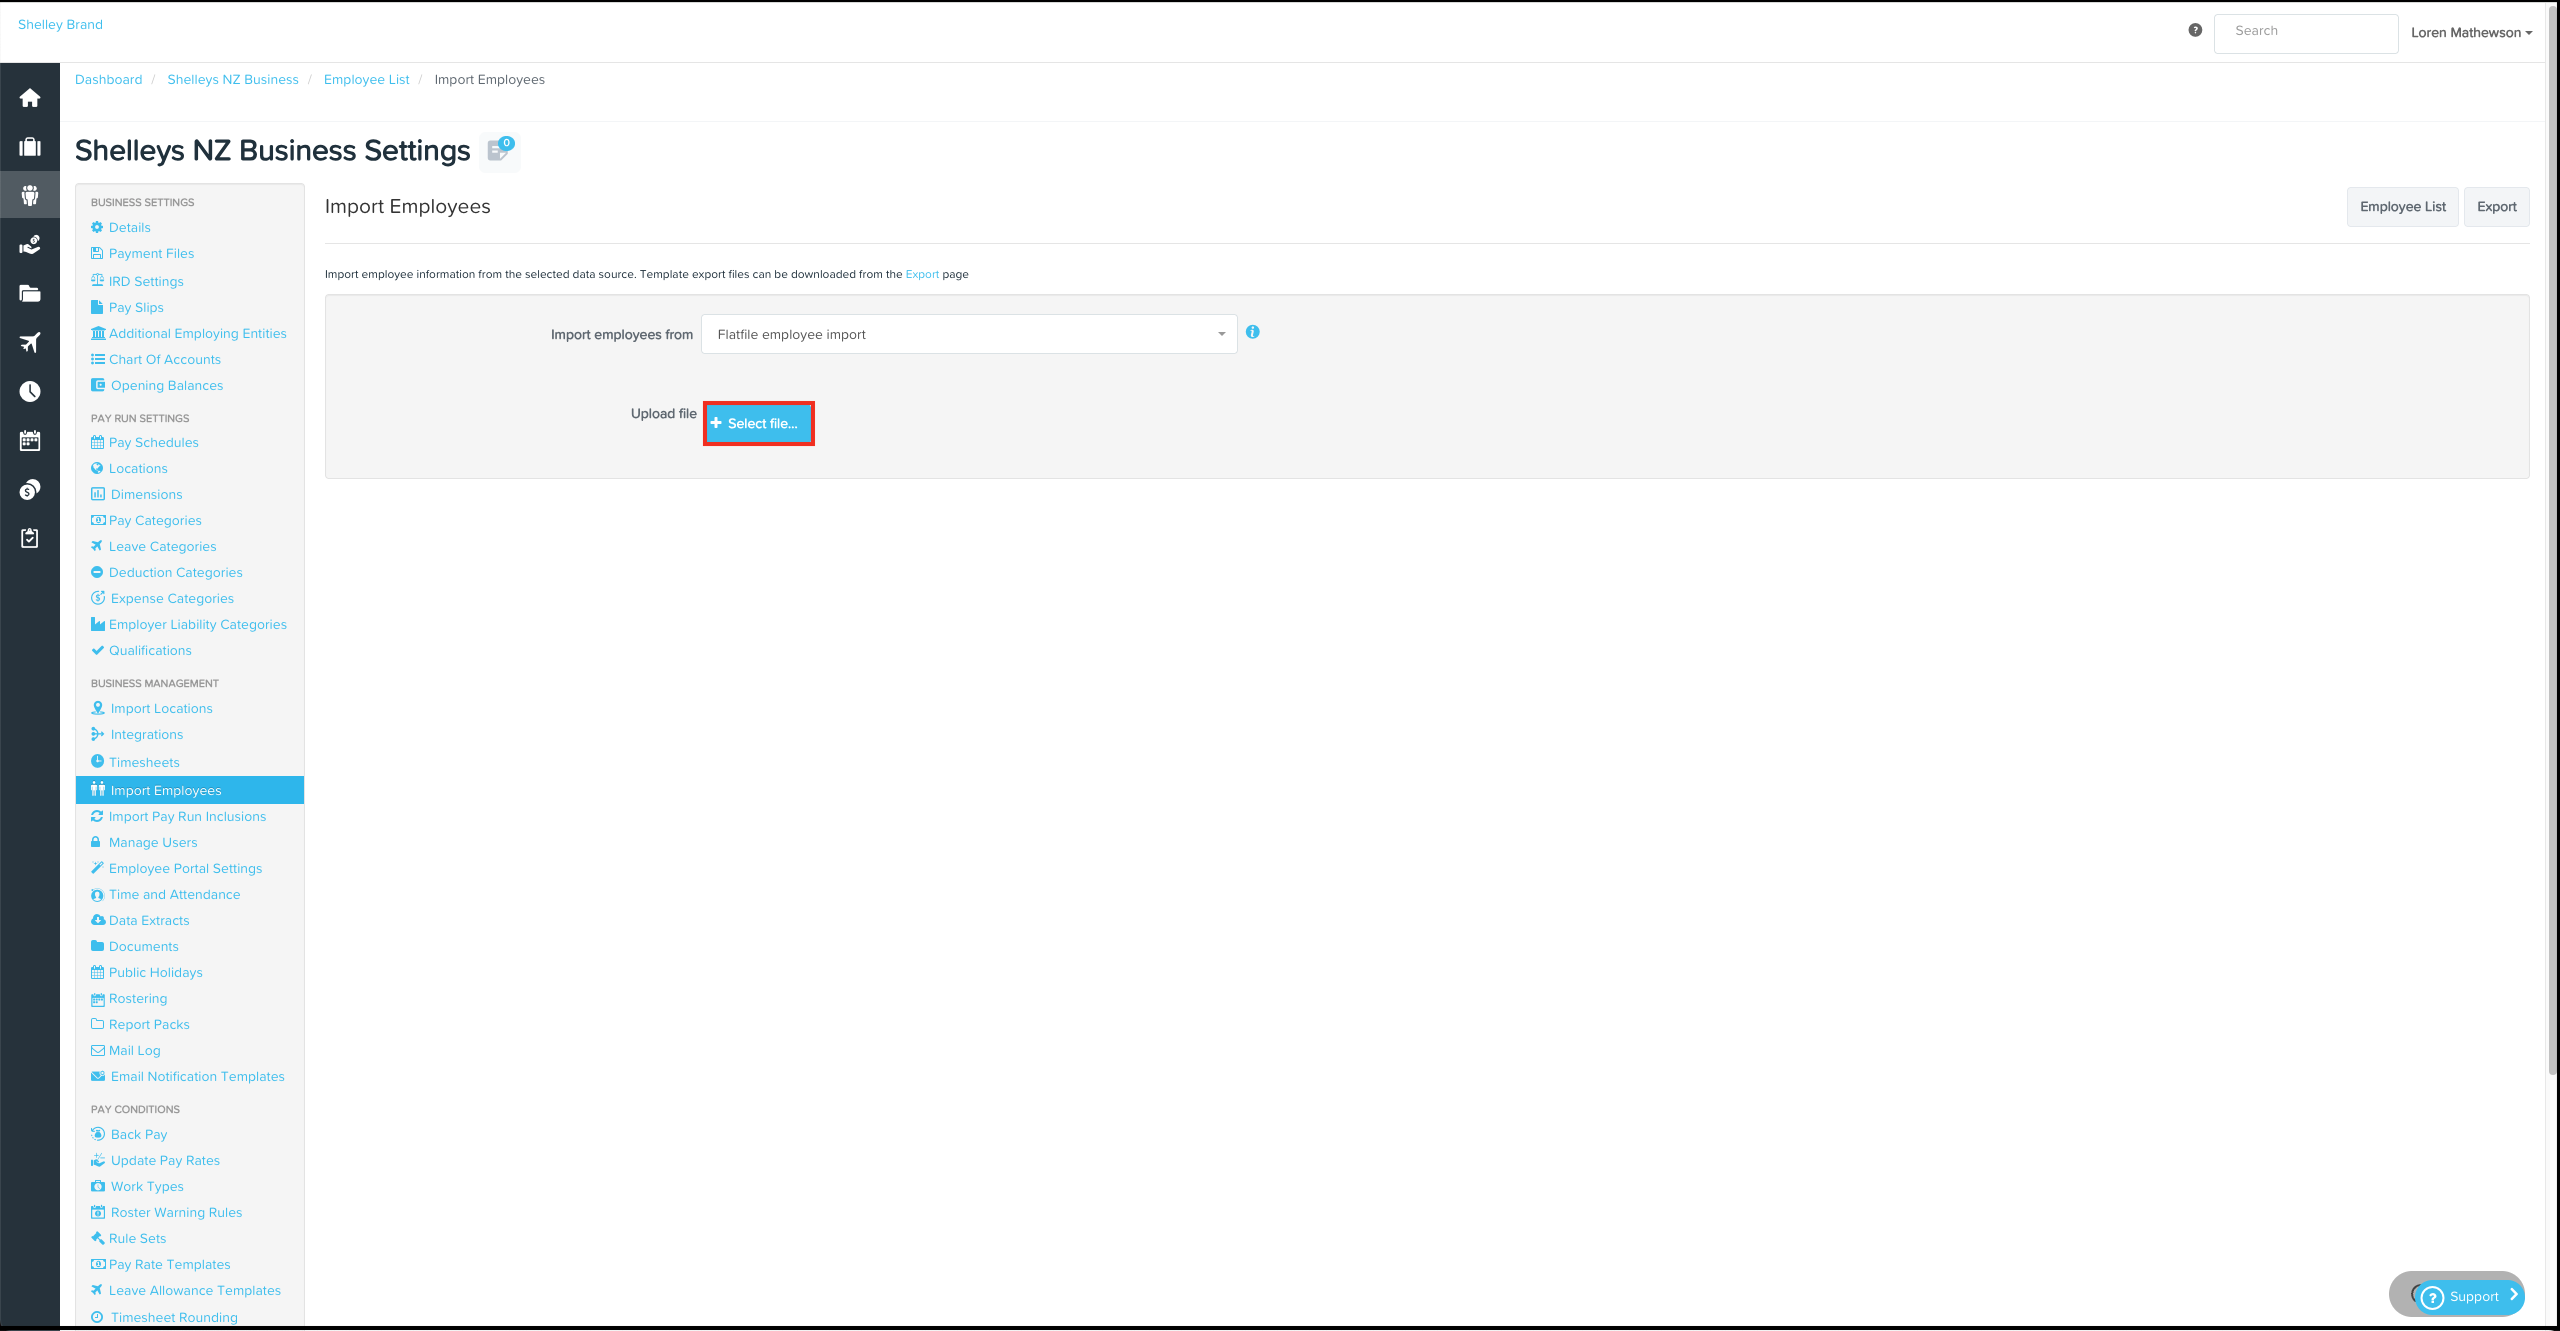Click the help question mark icon near Search
Viewport: 2560px width, 1331px height.
(x=2195, y=30)
